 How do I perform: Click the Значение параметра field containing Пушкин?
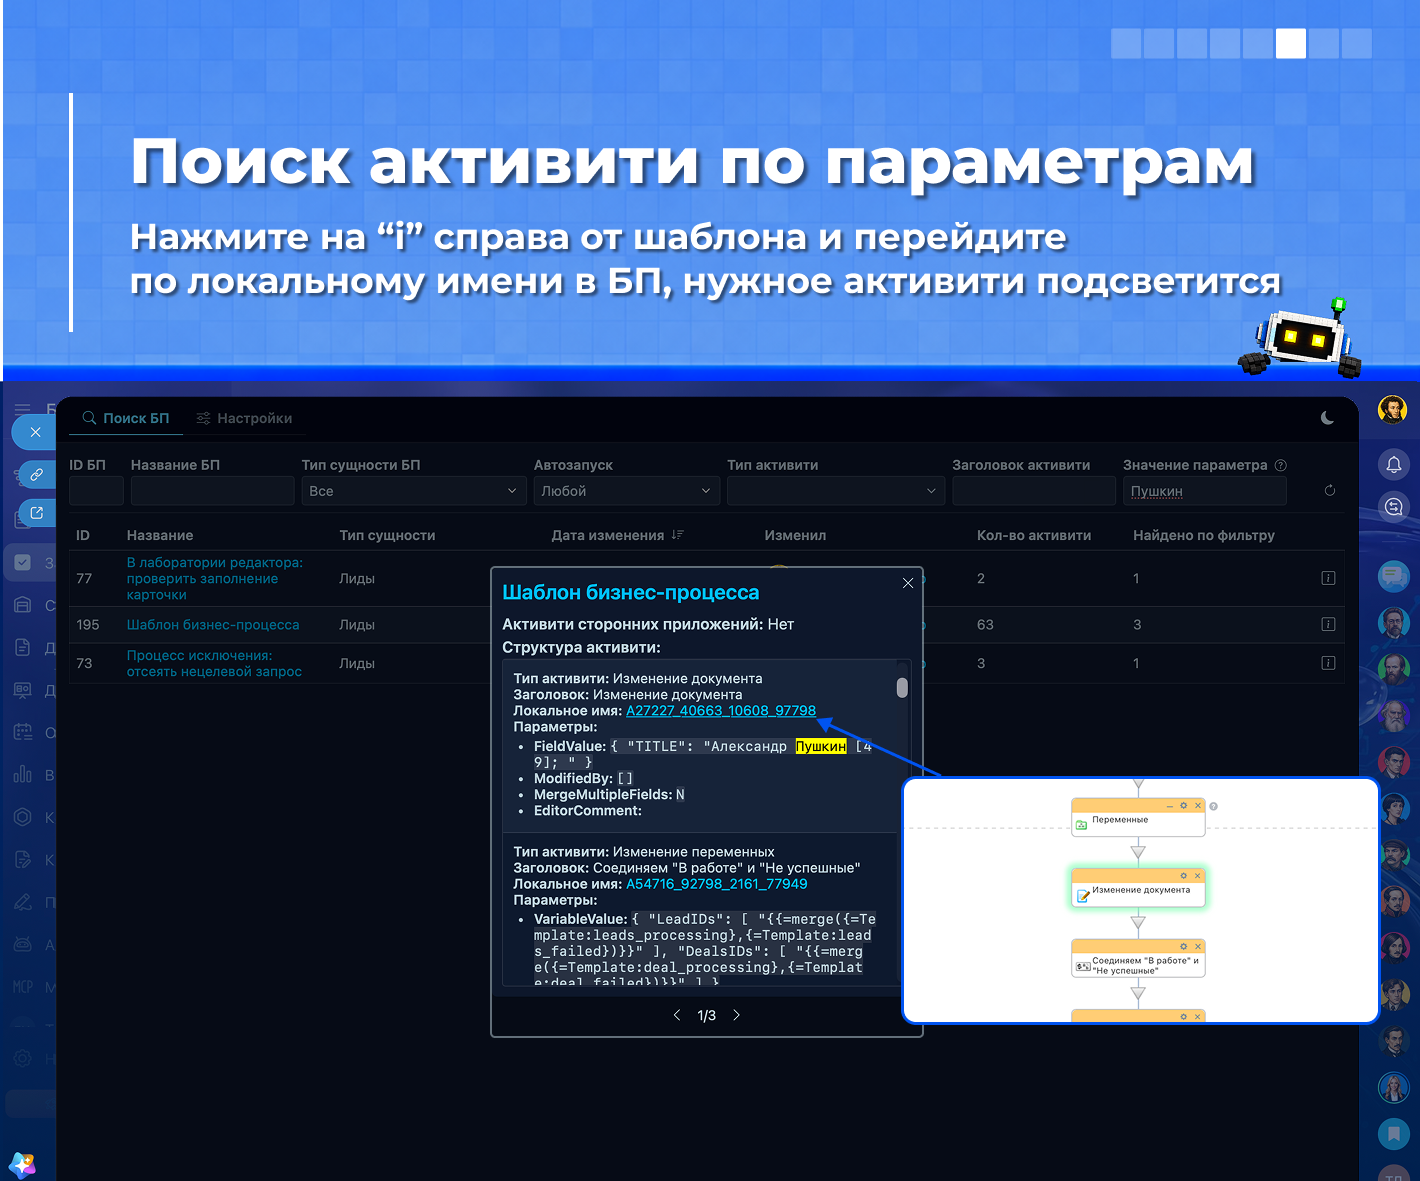coord(1205,491)
